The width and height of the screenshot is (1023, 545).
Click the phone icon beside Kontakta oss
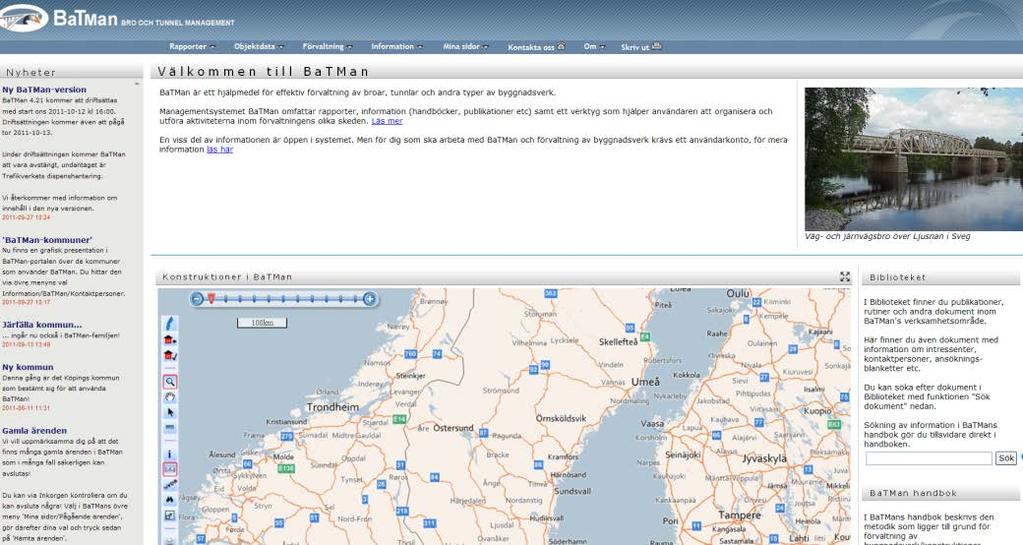(x=561, y=46)
